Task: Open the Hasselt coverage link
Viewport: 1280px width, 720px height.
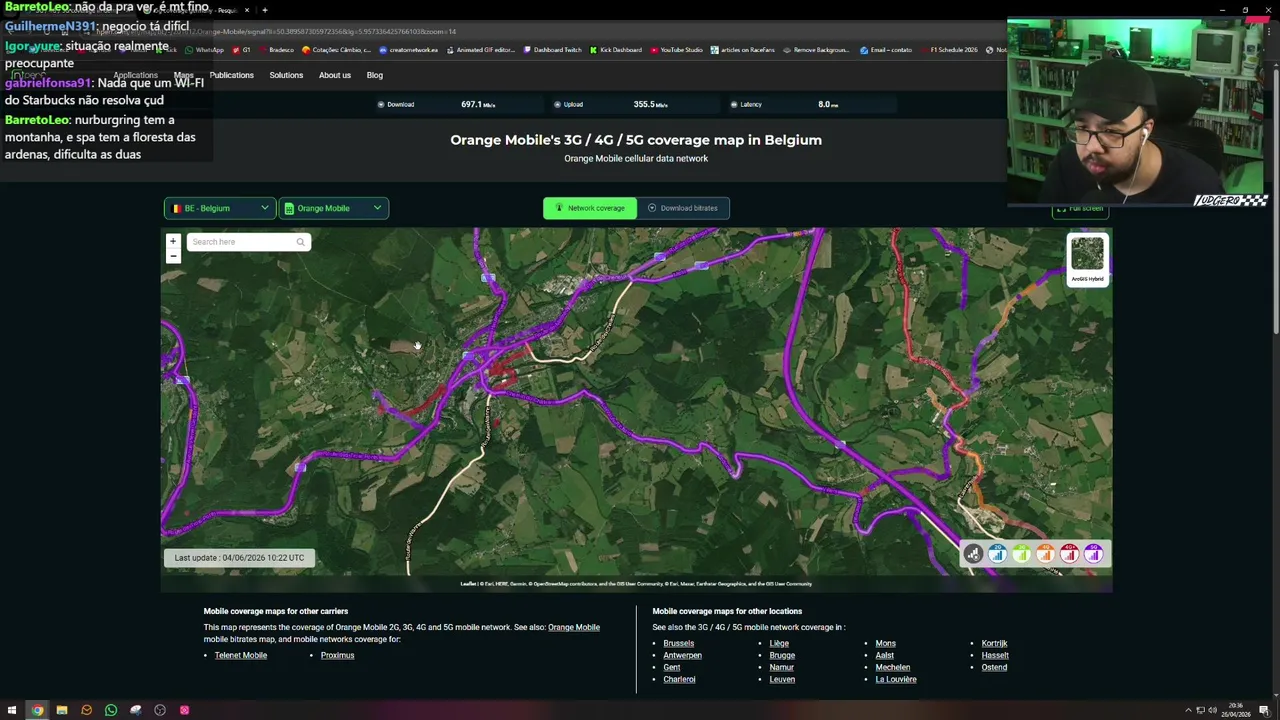Action: pos(994,655)
